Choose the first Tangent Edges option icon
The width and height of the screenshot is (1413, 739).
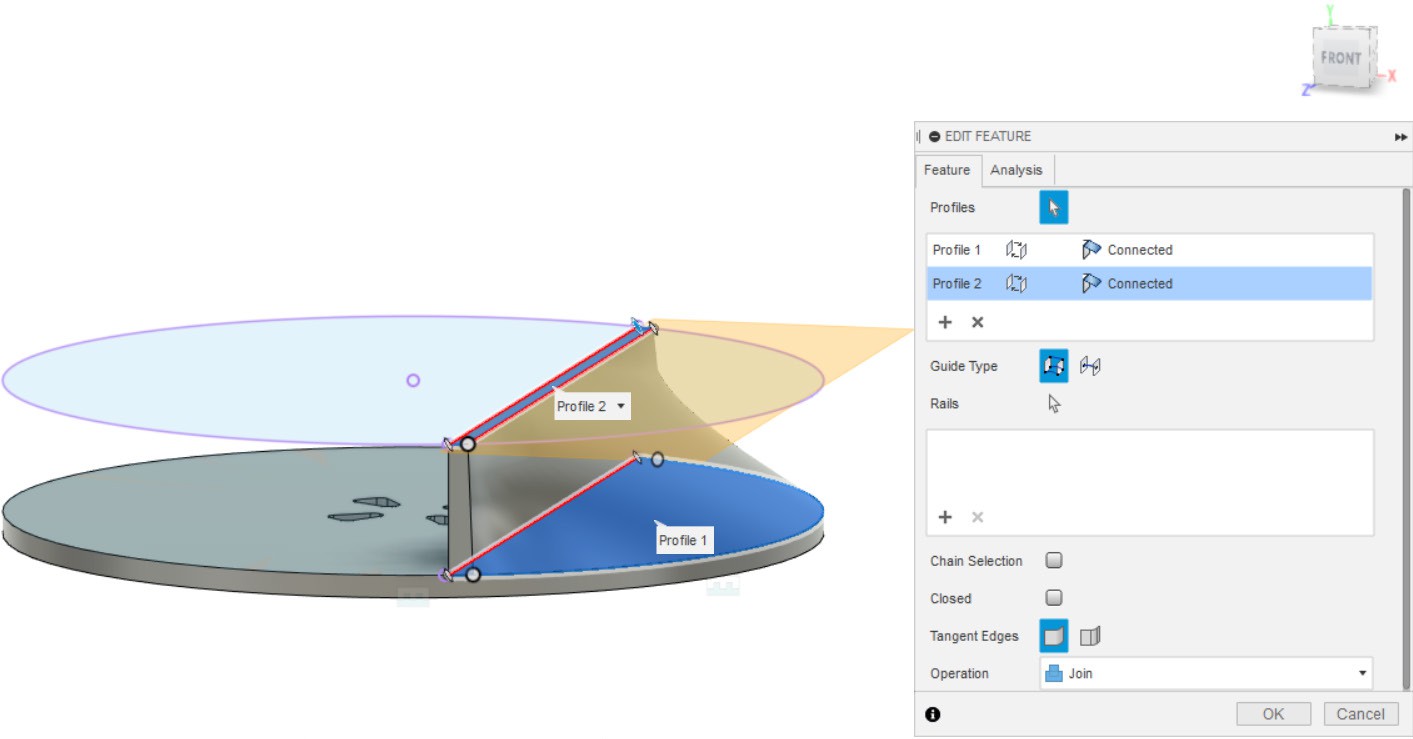click(x=1053, y=636)
